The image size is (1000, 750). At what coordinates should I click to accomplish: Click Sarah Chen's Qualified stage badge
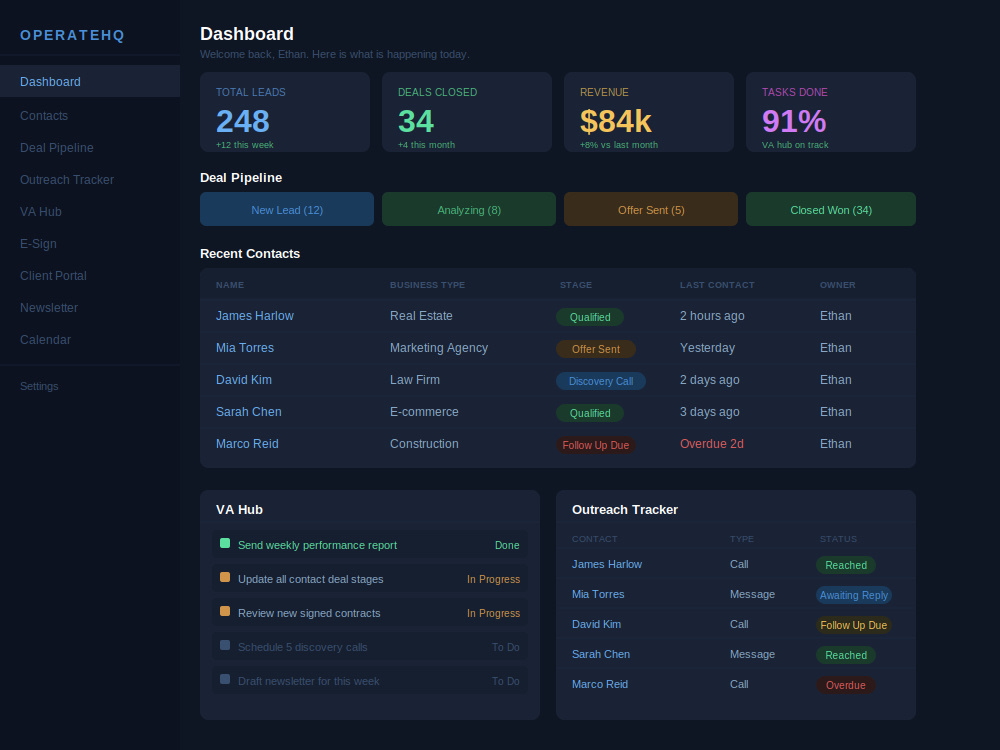(589, 413)
